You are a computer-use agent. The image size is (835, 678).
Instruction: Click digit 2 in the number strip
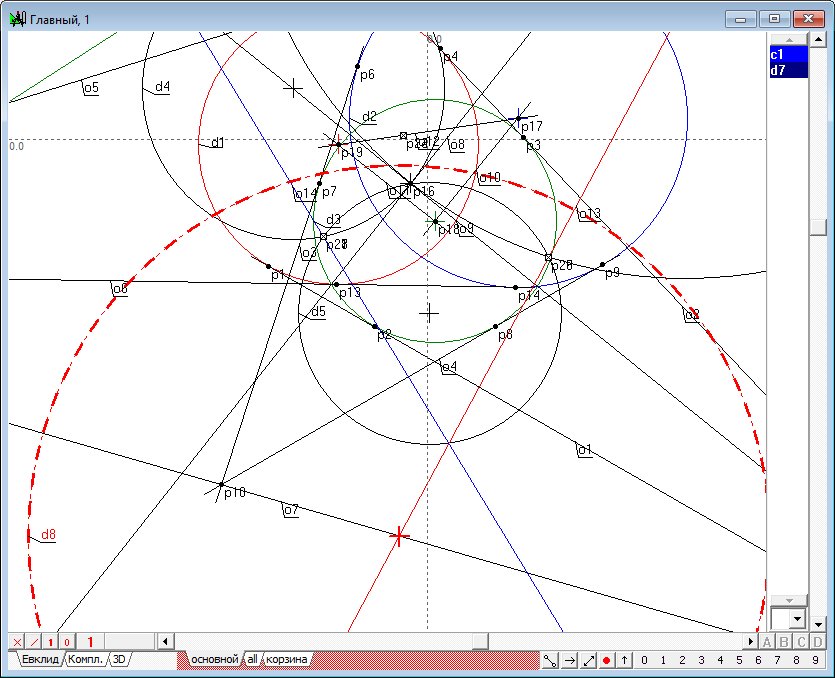click(x=682, y=660)
